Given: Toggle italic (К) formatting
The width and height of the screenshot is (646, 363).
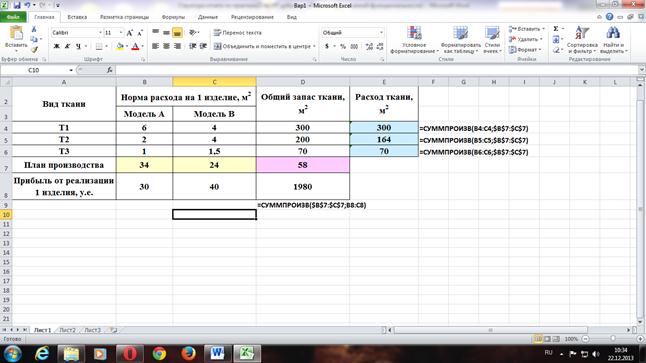Looking at the screenshot, I should (67, 46).
